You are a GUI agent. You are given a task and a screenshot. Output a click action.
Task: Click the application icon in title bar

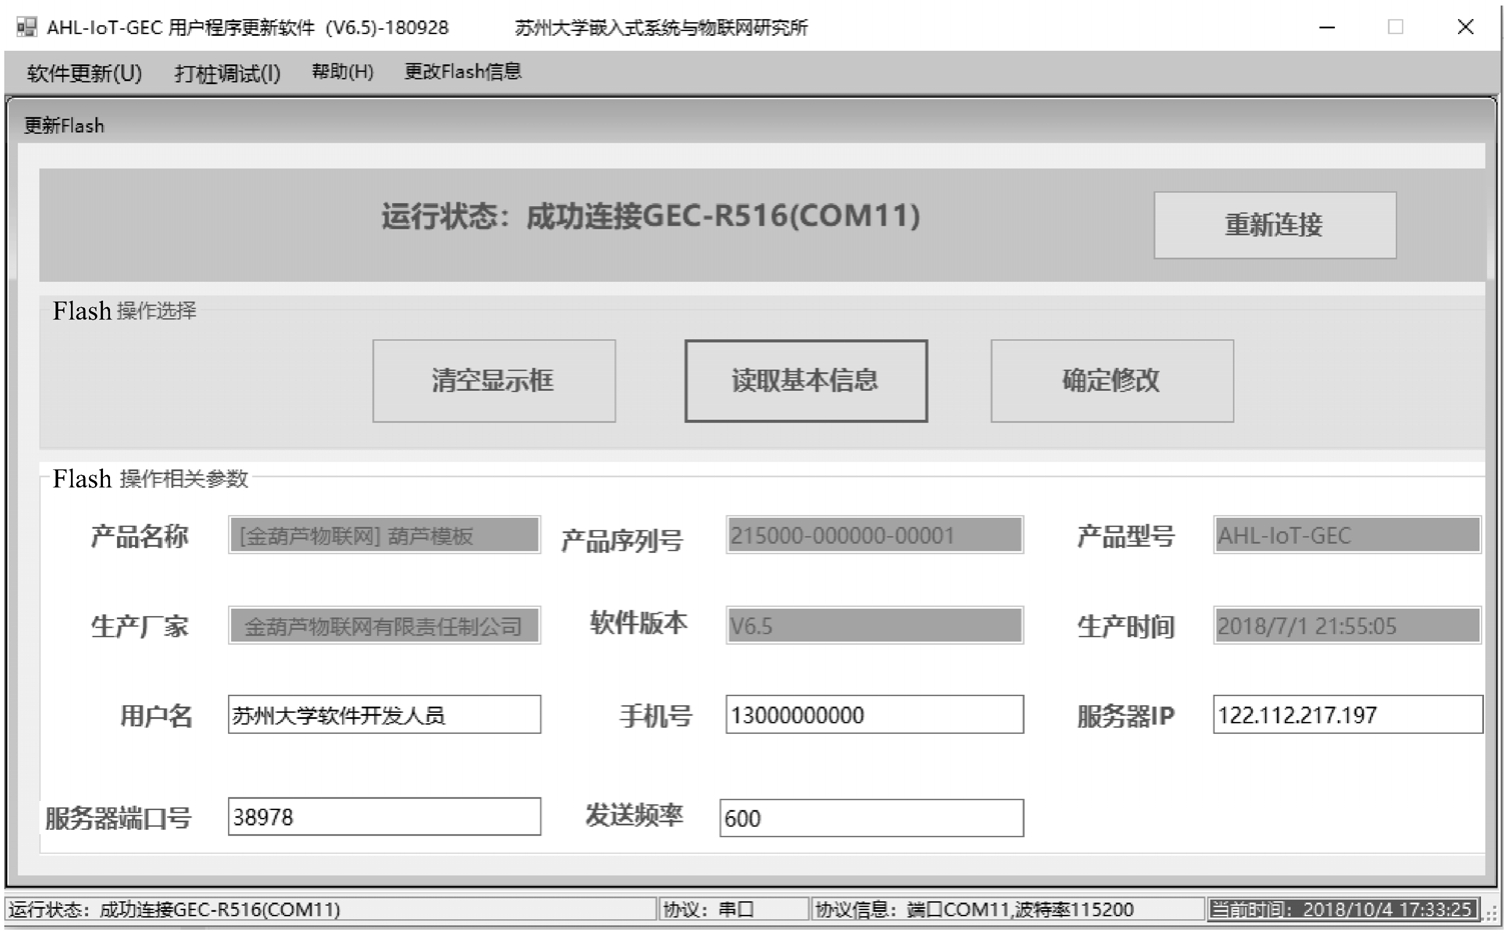coord(26,27)
